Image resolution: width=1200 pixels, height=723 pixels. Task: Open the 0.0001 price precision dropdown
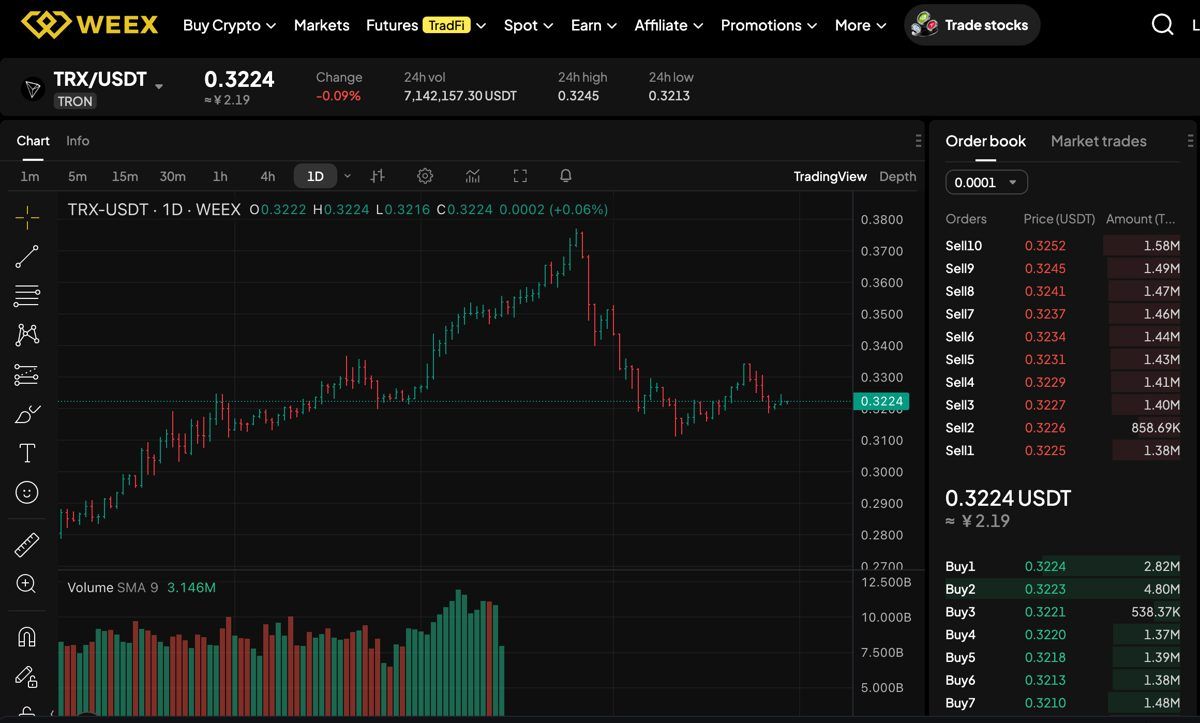click(986, 183)
